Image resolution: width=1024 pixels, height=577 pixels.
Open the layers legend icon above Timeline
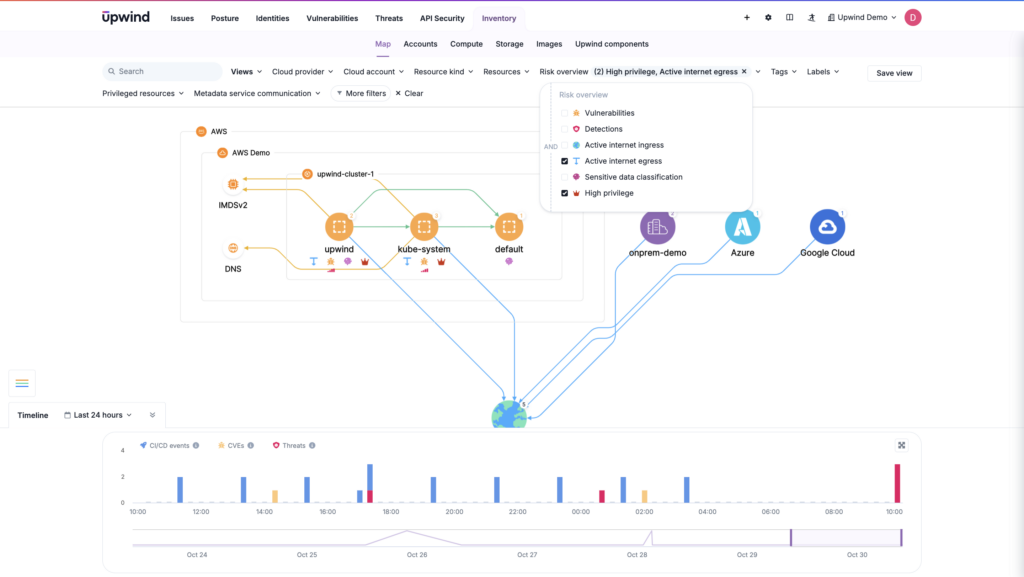click(22, 383)
